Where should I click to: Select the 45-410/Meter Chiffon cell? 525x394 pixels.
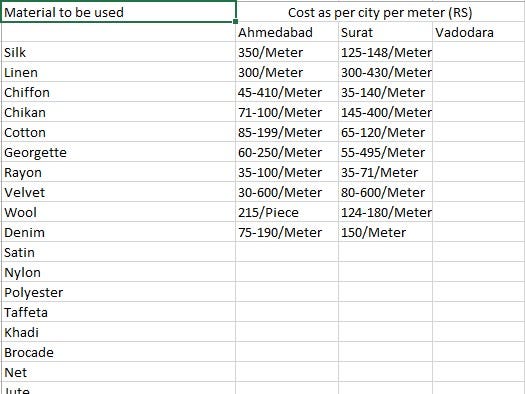tap(287, 92)
